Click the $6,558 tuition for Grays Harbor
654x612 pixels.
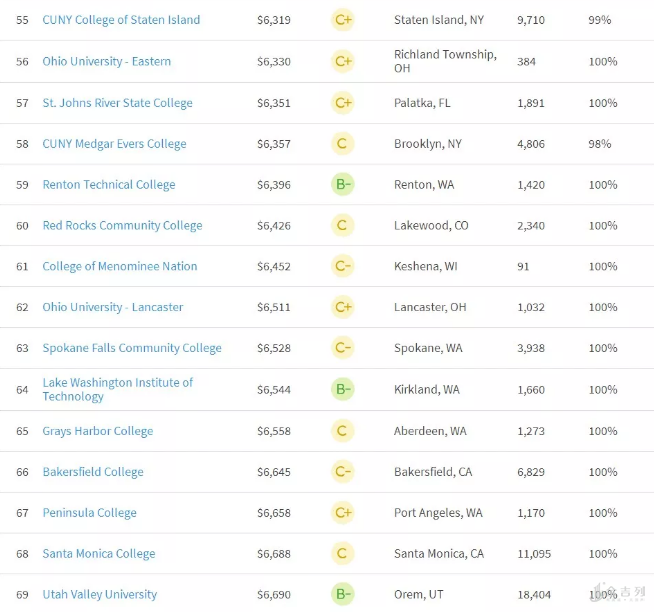click(274, 431)
